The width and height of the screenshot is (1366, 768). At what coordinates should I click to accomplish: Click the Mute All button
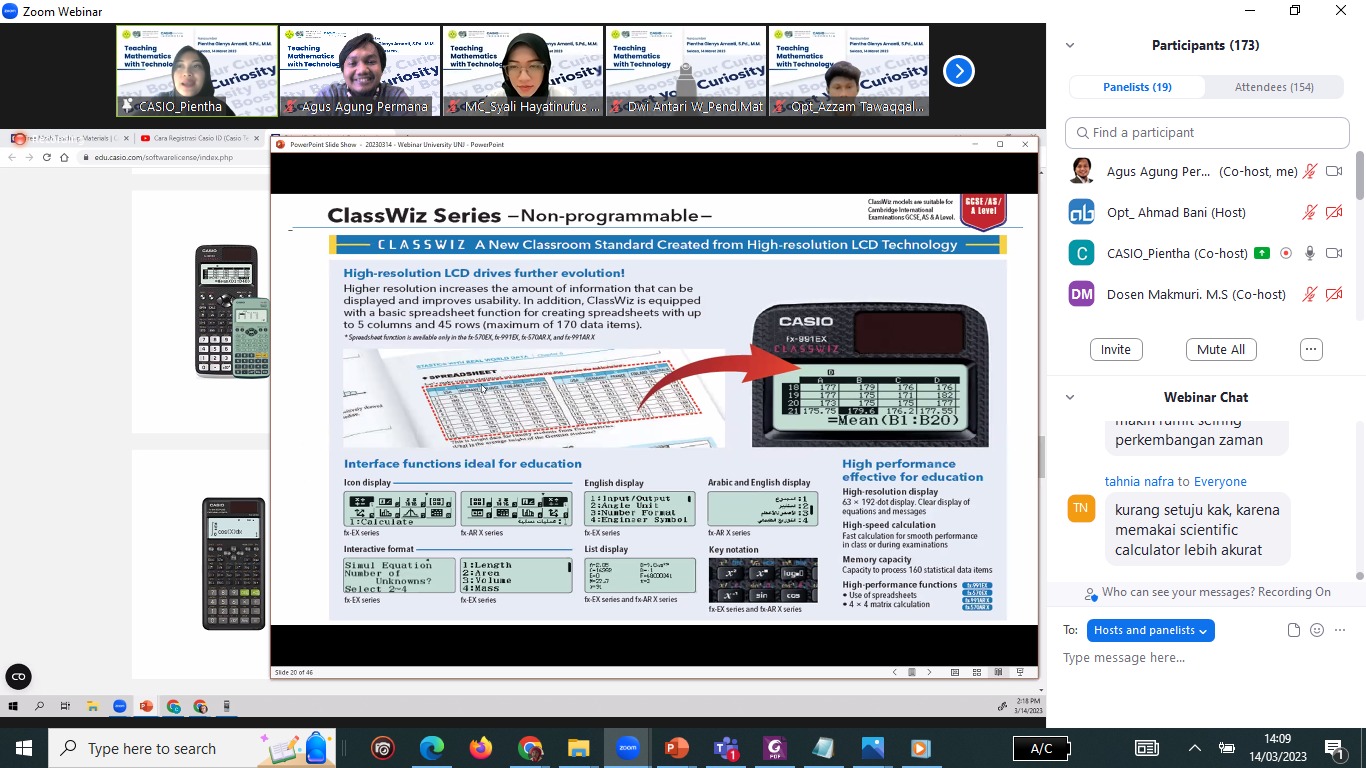click(1221, 350)
